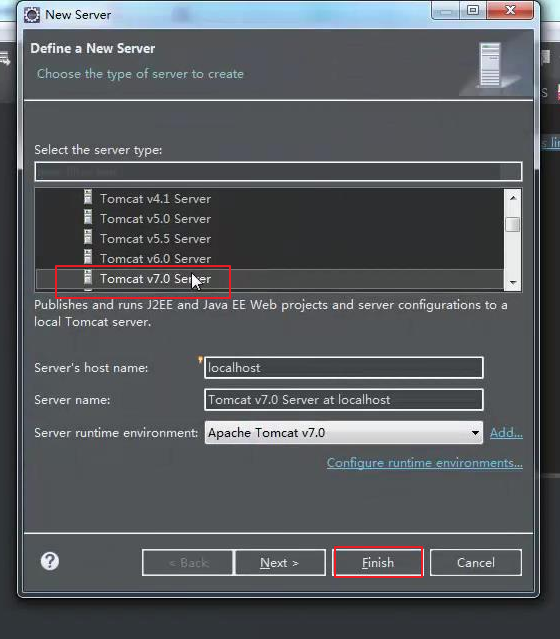560x639 pixels.
Task: Click the server list scroll down arrow
Action: [513, 282]
